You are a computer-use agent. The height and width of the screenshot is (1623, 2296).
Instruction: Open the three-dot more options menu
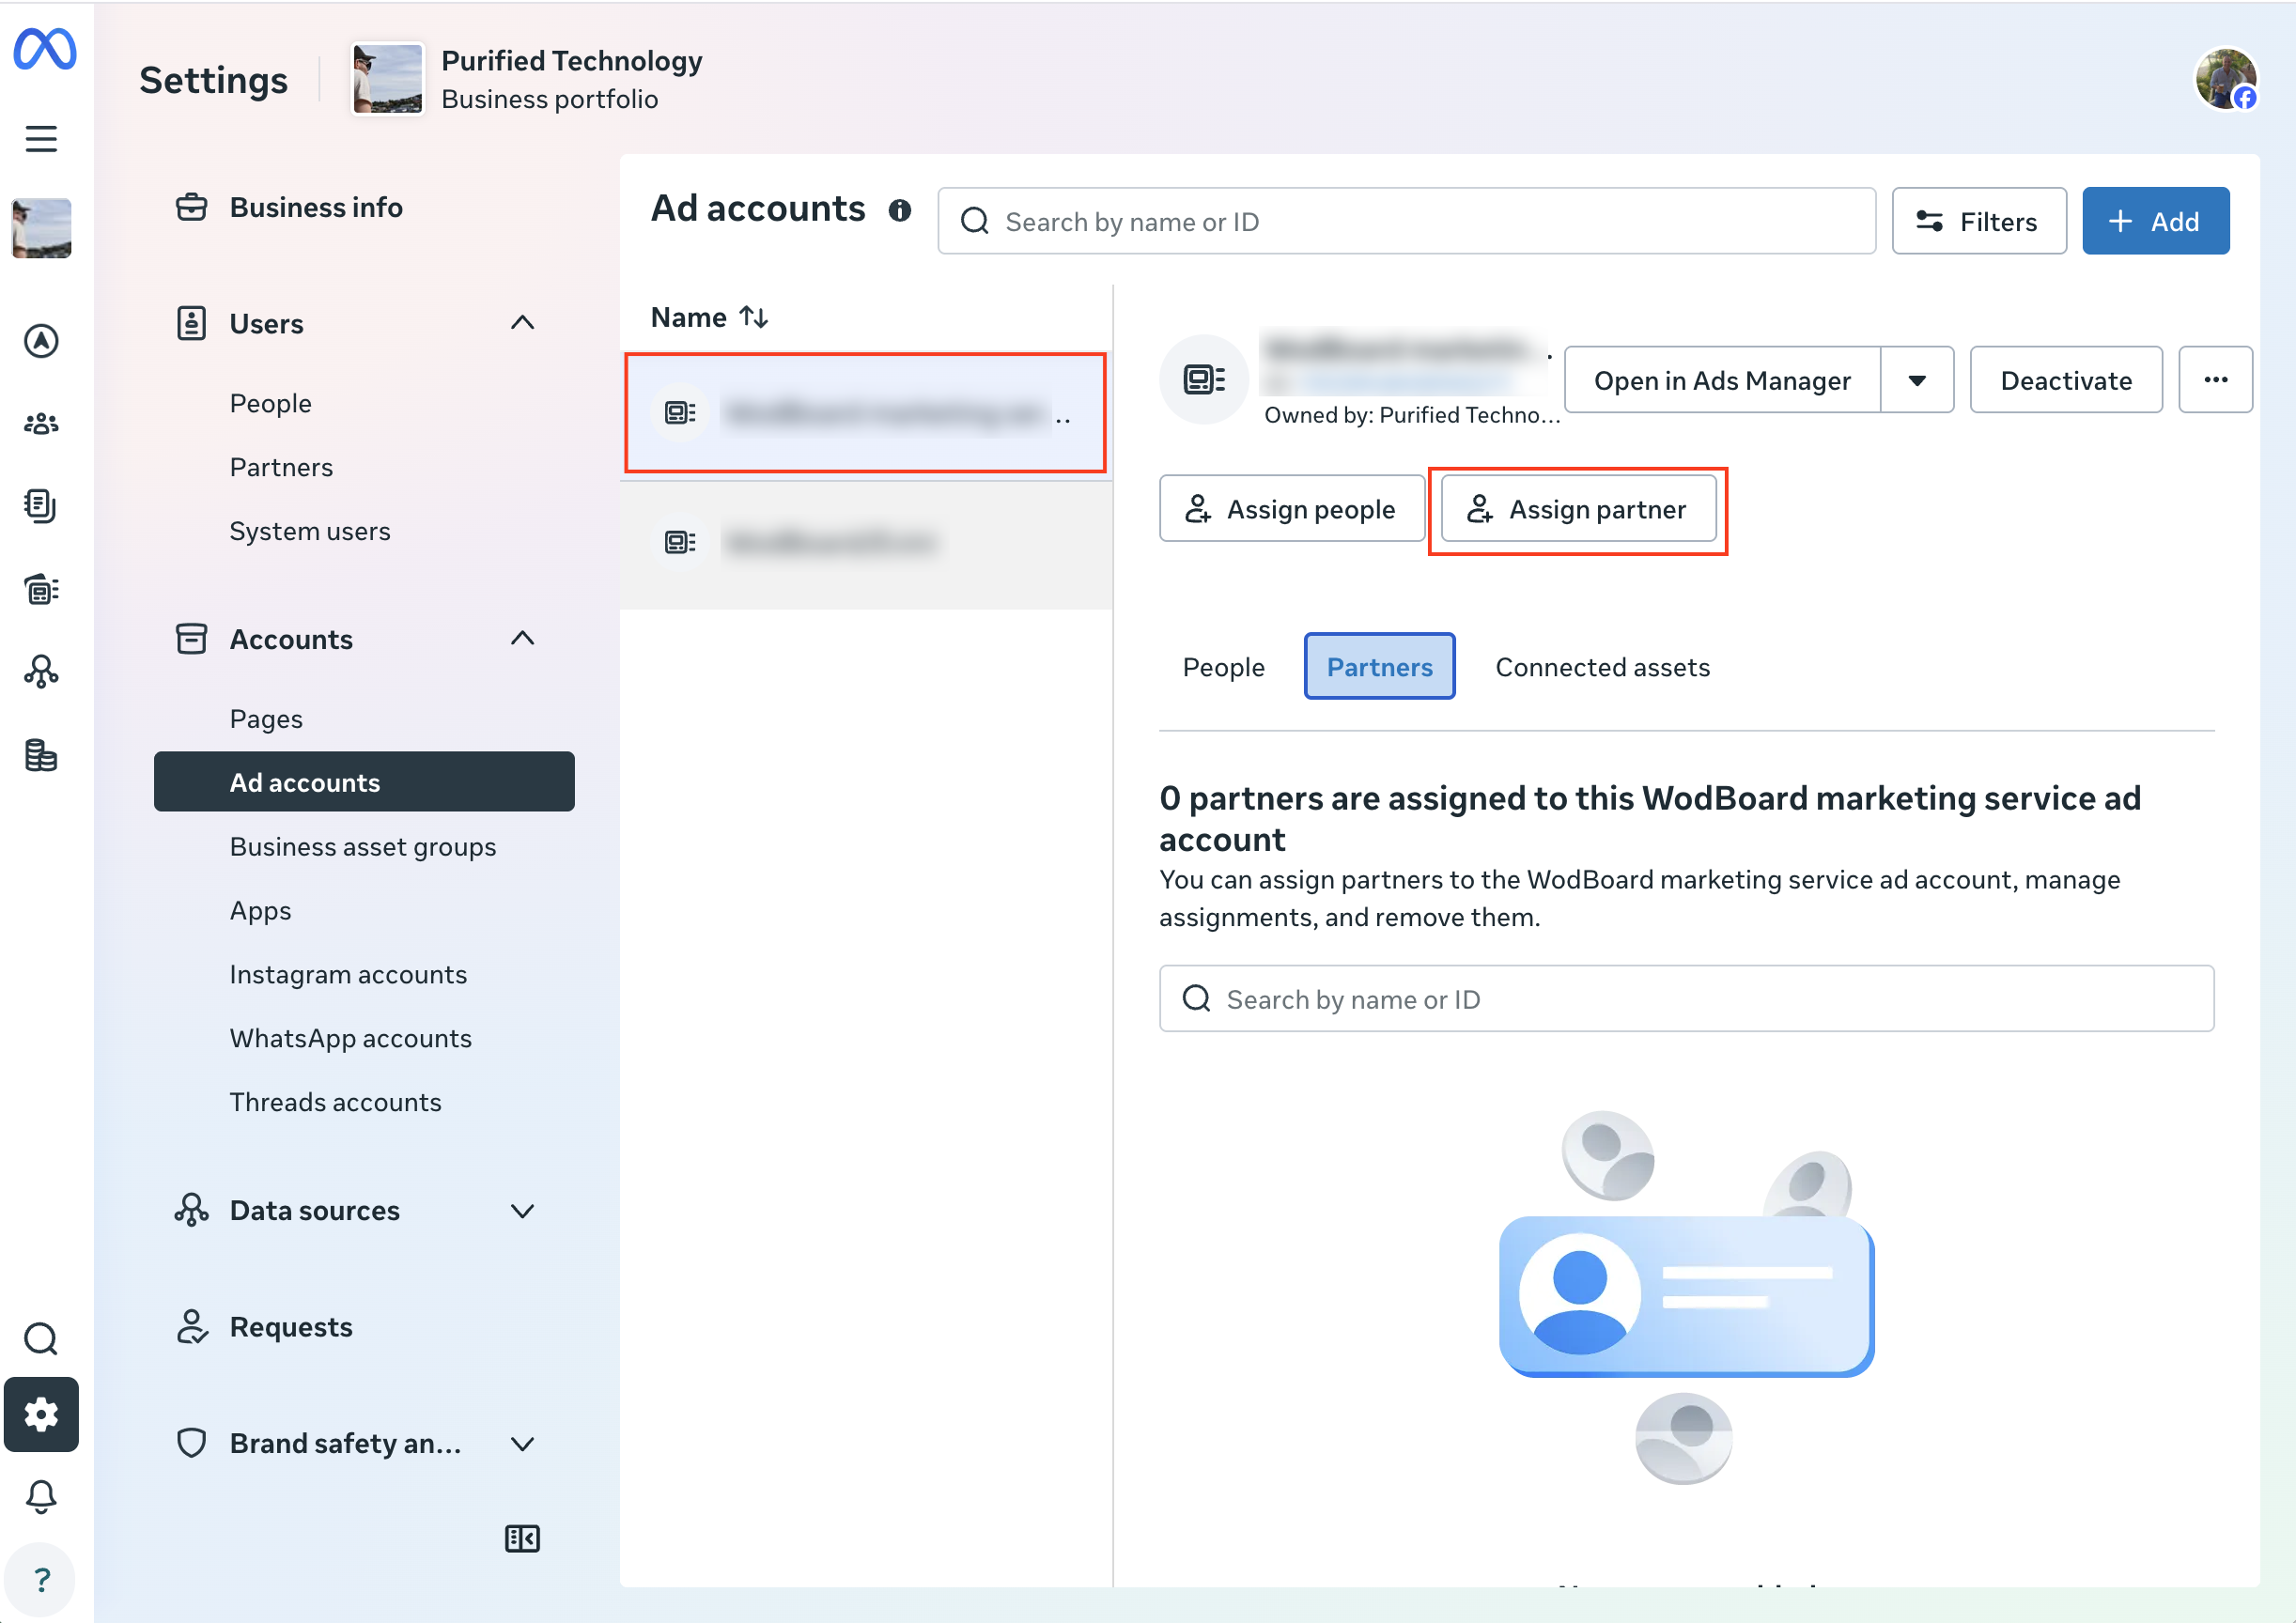pyautogui.click(x=2215, y=380)
